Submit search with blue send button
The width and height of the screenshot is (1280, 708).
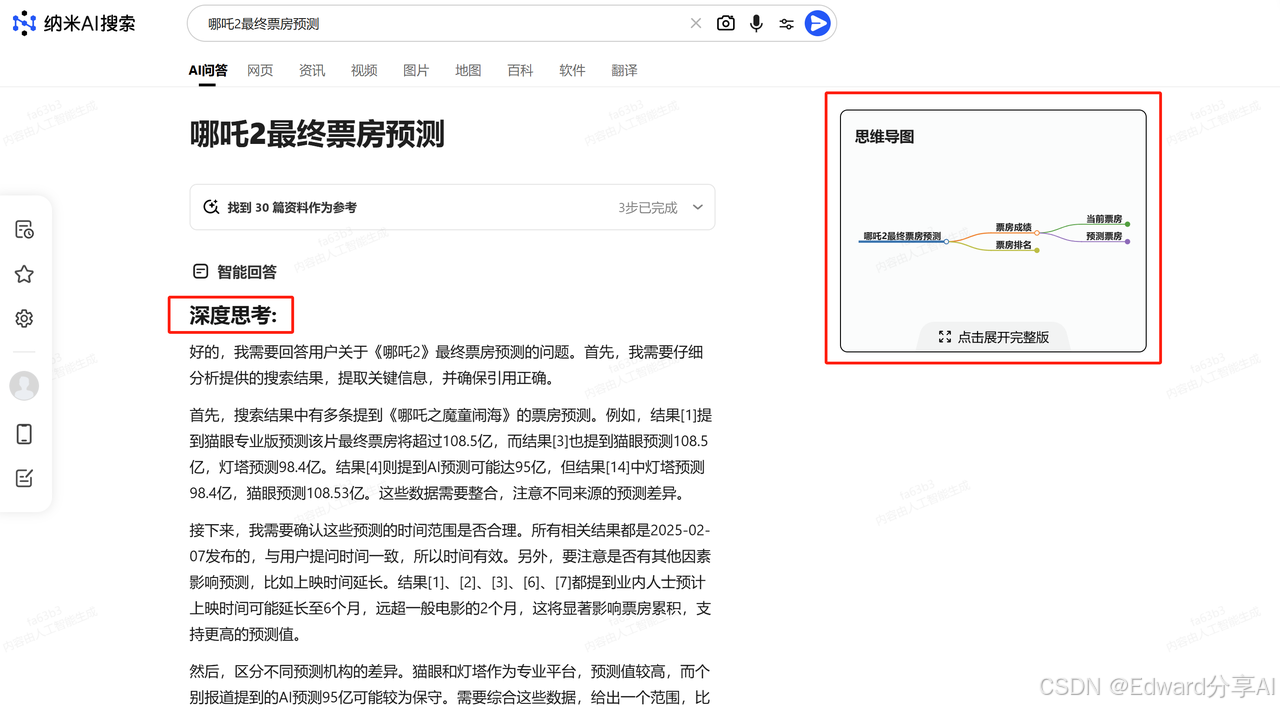tap(818, 23)
